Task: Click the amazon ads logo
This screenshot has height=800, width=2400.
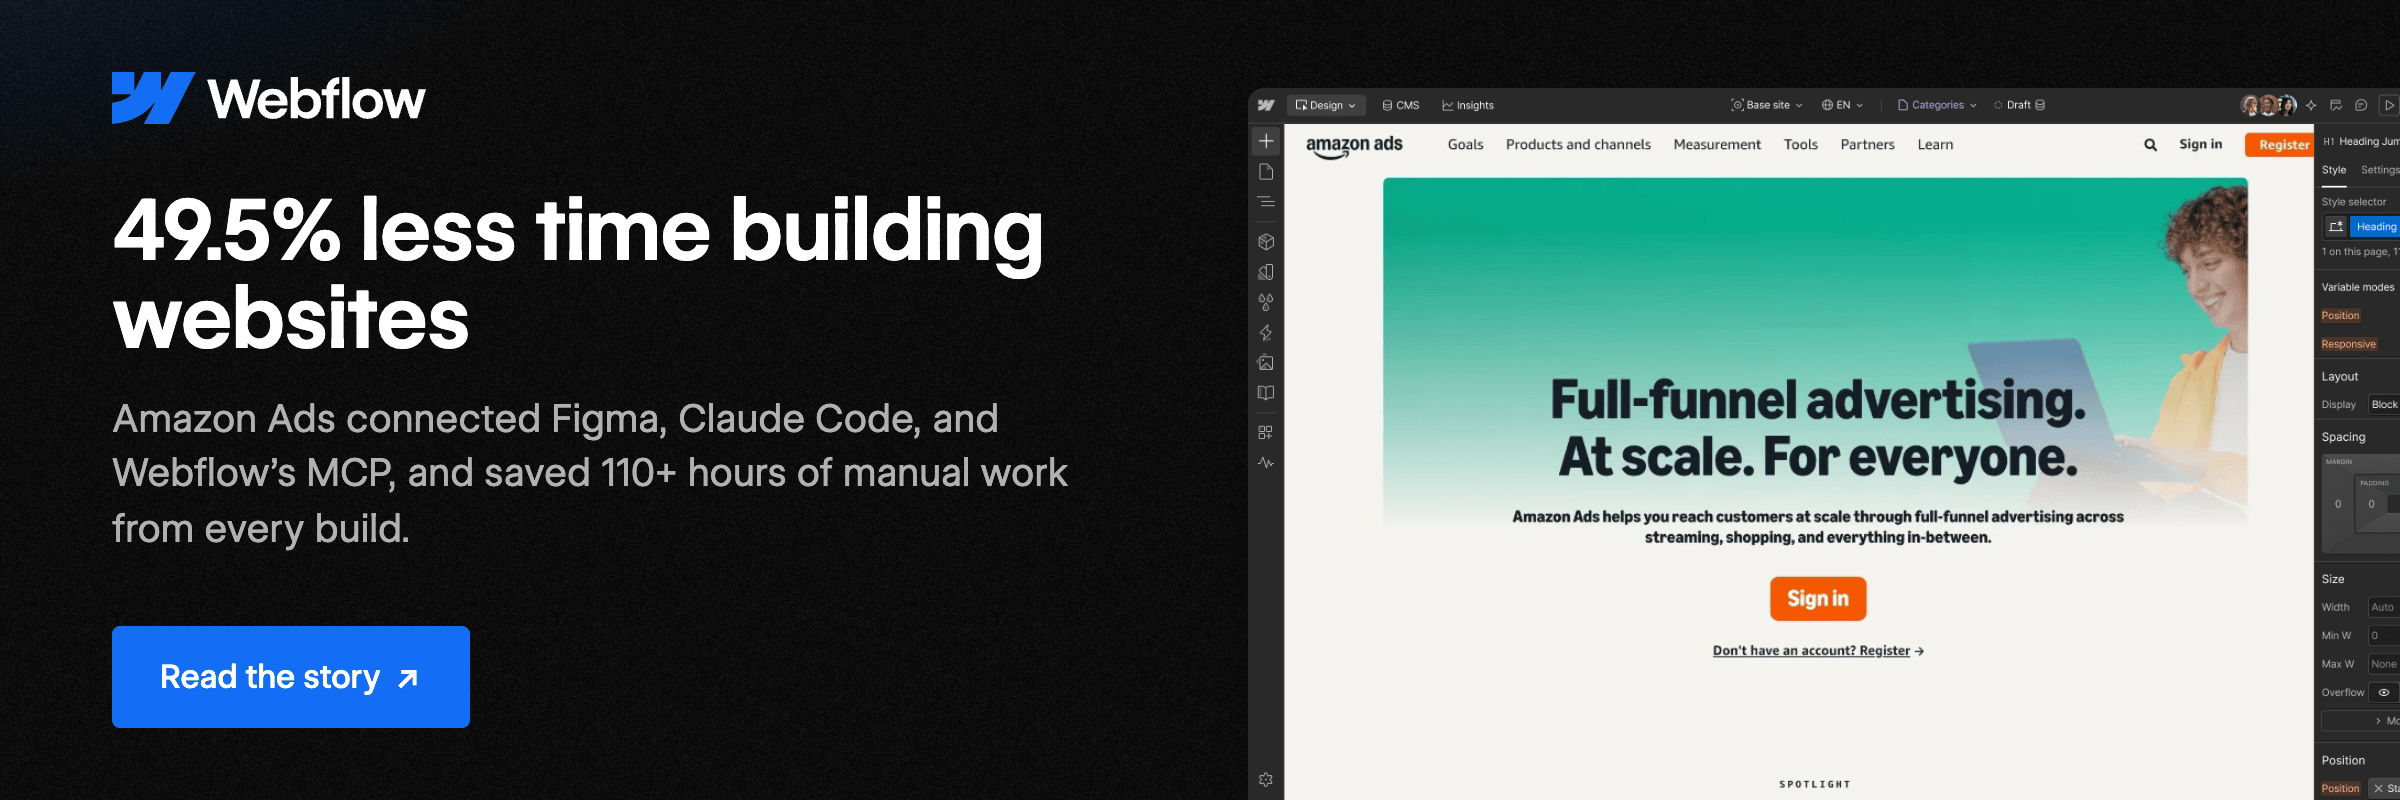Action: 1354,146
